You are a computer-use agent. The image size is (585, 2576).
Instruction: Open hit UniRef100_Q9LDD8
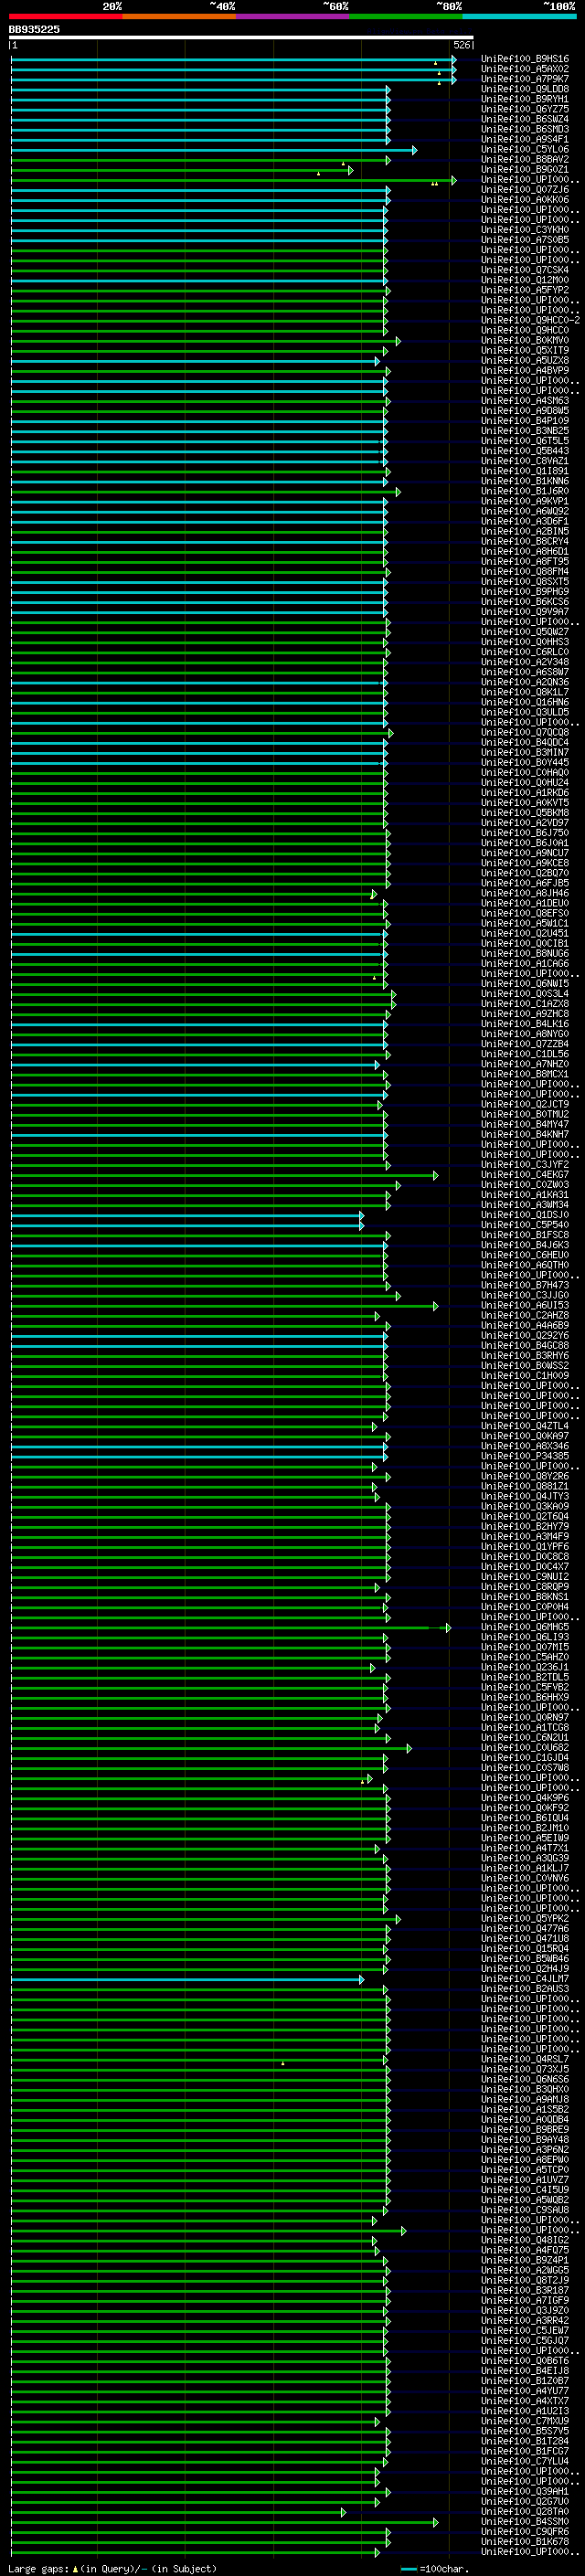click(x=525, y=89)
